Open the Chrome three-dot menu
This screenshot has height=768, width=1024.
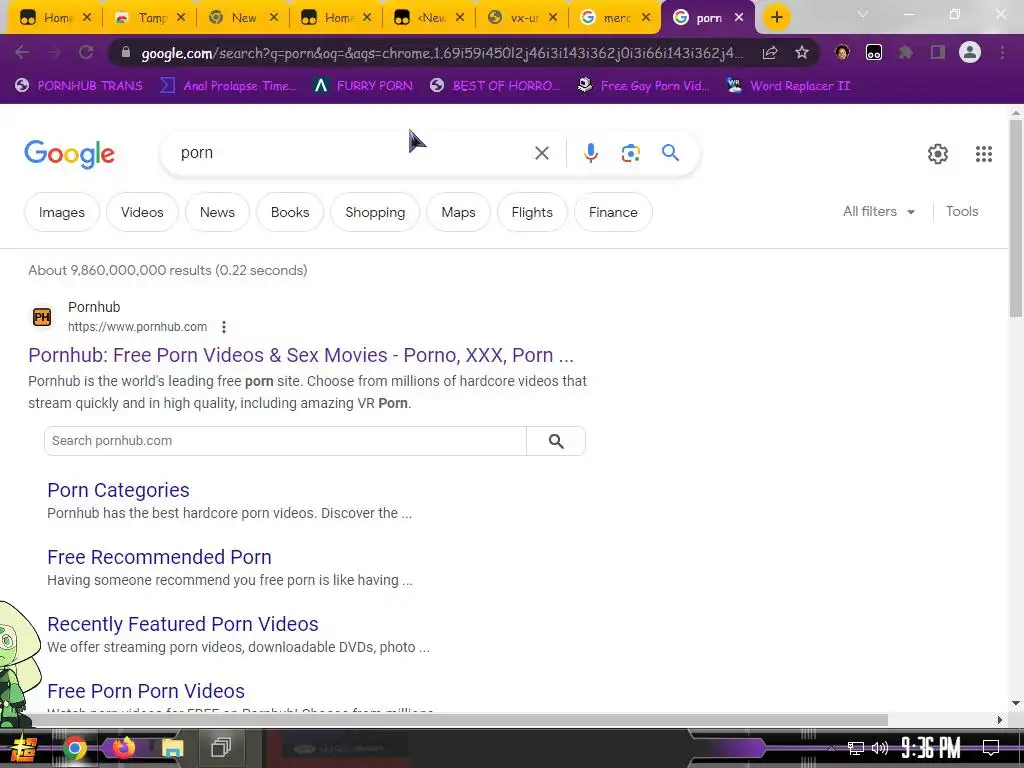(x=1002, y=52)
